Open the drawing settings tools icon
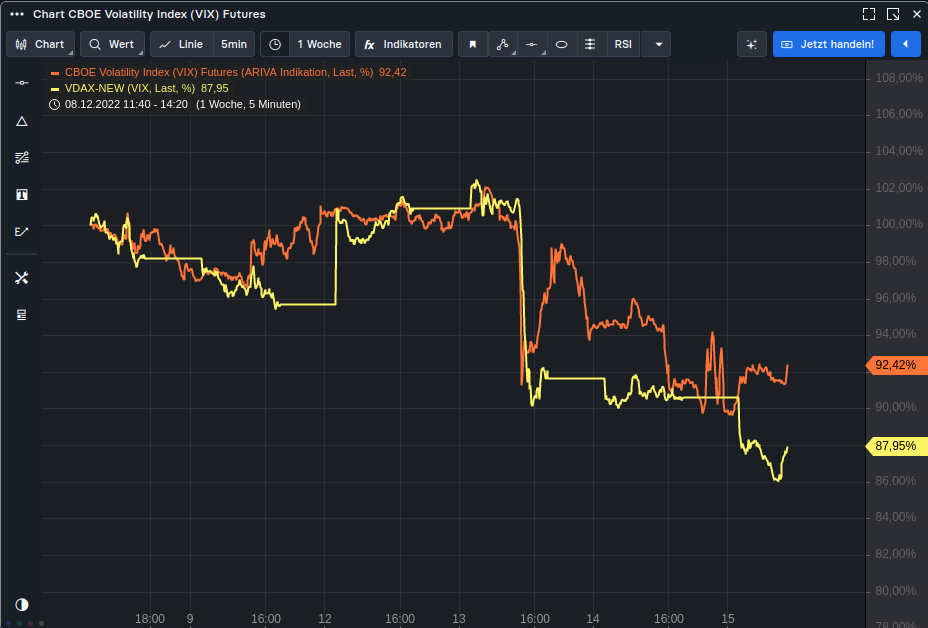 click(x=22, y=277)
